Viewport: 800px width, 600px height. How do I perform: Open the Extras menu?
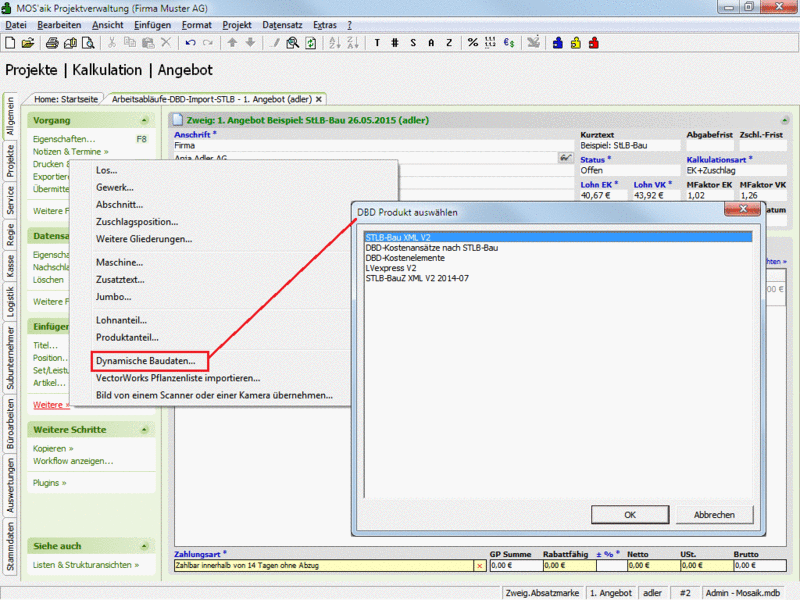325,25
